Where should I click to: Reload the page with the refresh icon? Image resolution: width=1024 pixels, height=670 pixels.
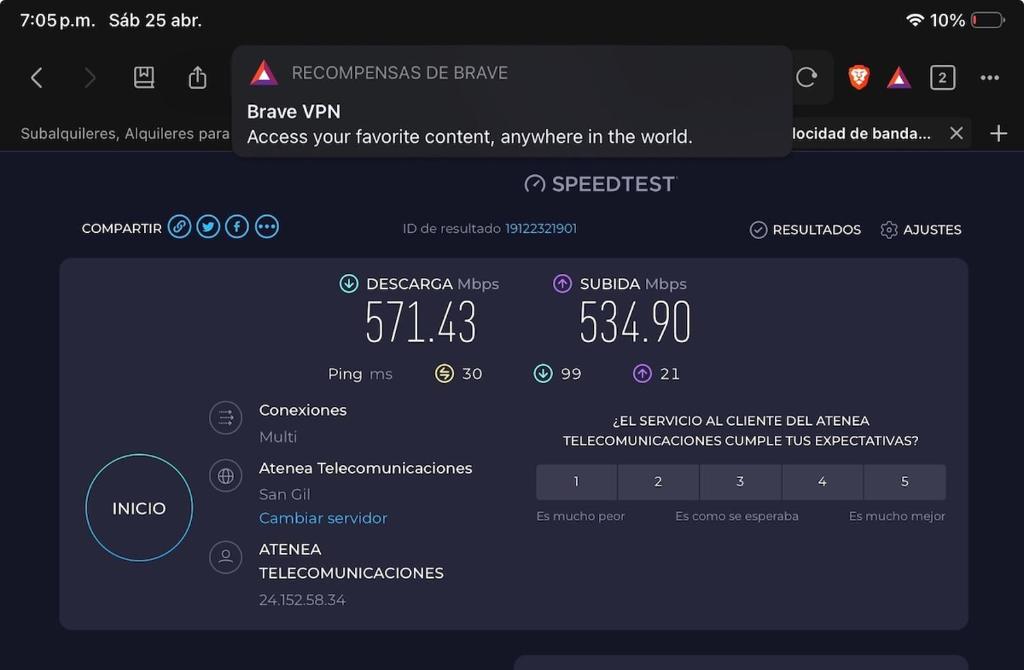click(x=807, y=78)
